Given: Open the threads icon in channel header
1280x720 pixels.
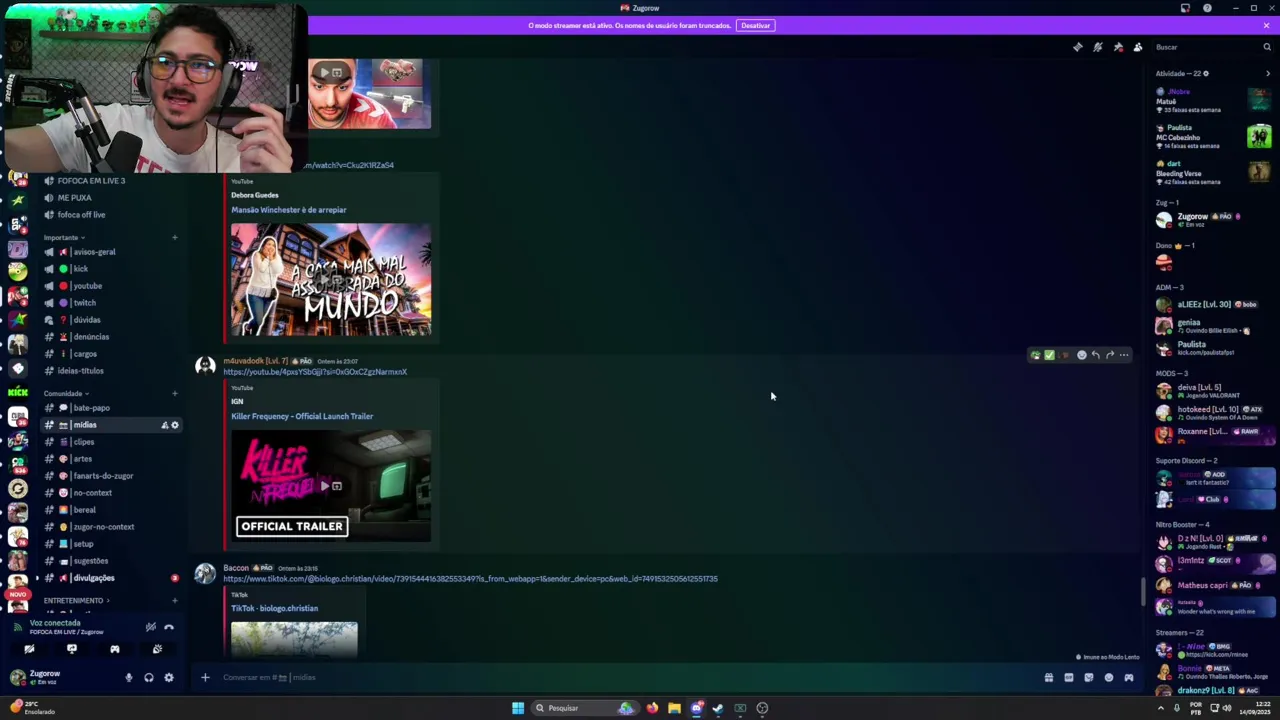Looking at the screenshot, I should pyautogui.click(x=1077, y=47).
